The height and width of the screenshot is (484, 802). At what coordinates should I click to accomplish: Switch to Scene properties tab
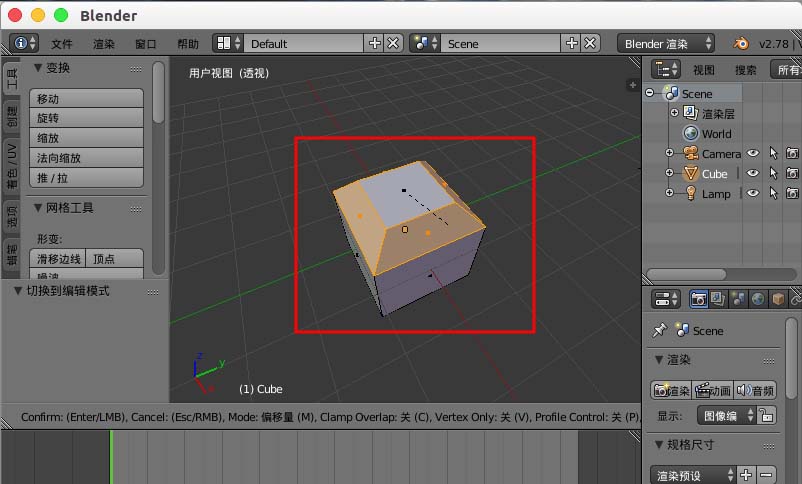click(x=738, y=299)
